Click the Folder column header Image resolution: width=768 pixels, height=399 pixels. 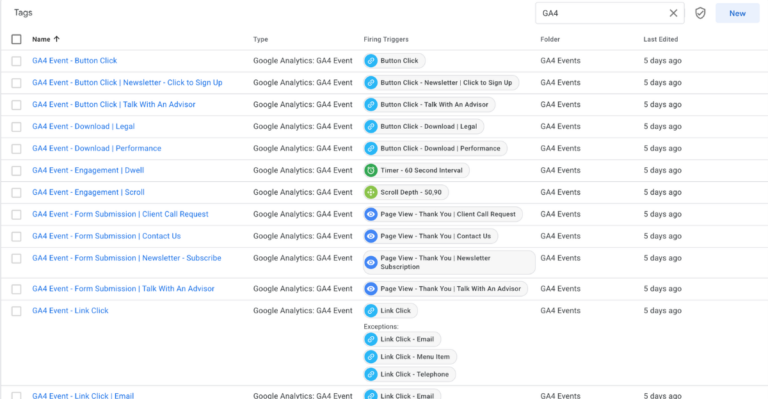(x=550, y=39)
